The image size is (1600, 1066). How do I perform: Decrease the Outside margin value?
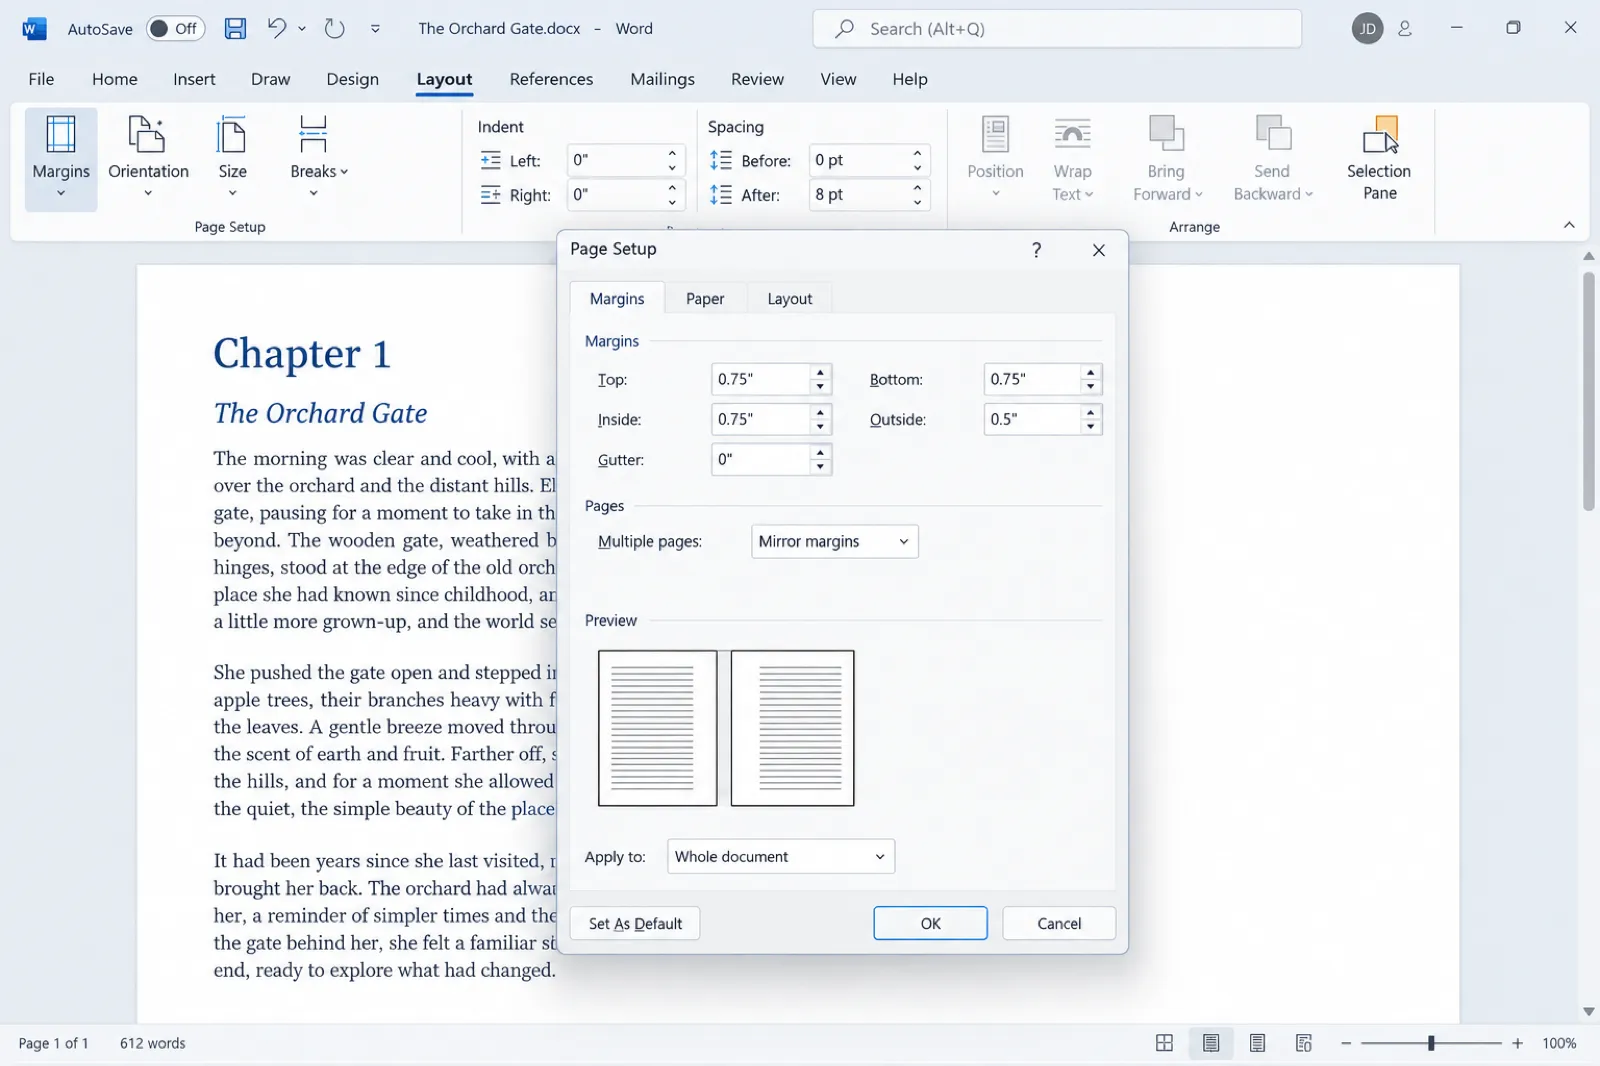point(1091,427)
